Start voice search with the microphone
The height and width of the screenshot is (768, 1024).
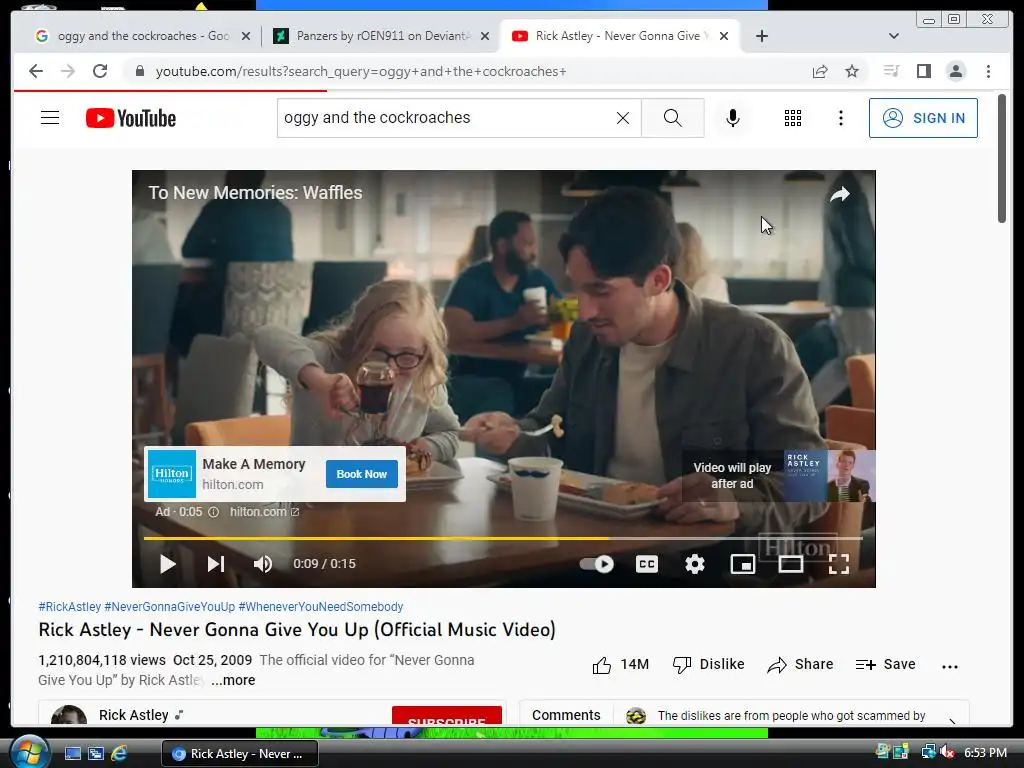(x=733, y=118)
